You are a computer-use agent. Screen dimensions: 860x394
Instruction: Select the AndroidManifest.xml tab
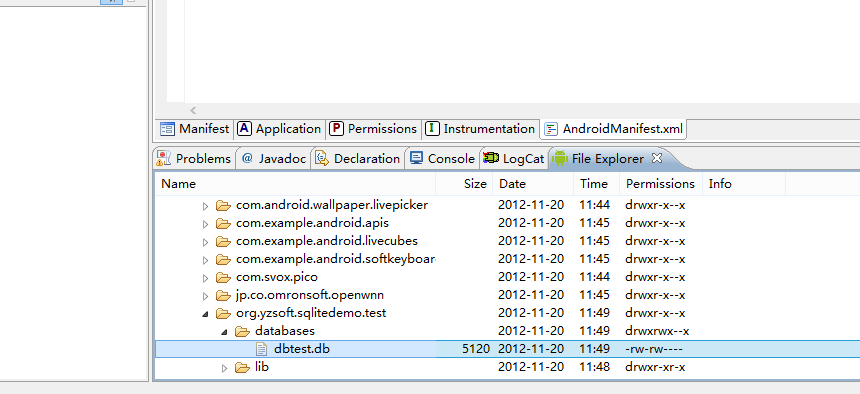click(614, 130)
